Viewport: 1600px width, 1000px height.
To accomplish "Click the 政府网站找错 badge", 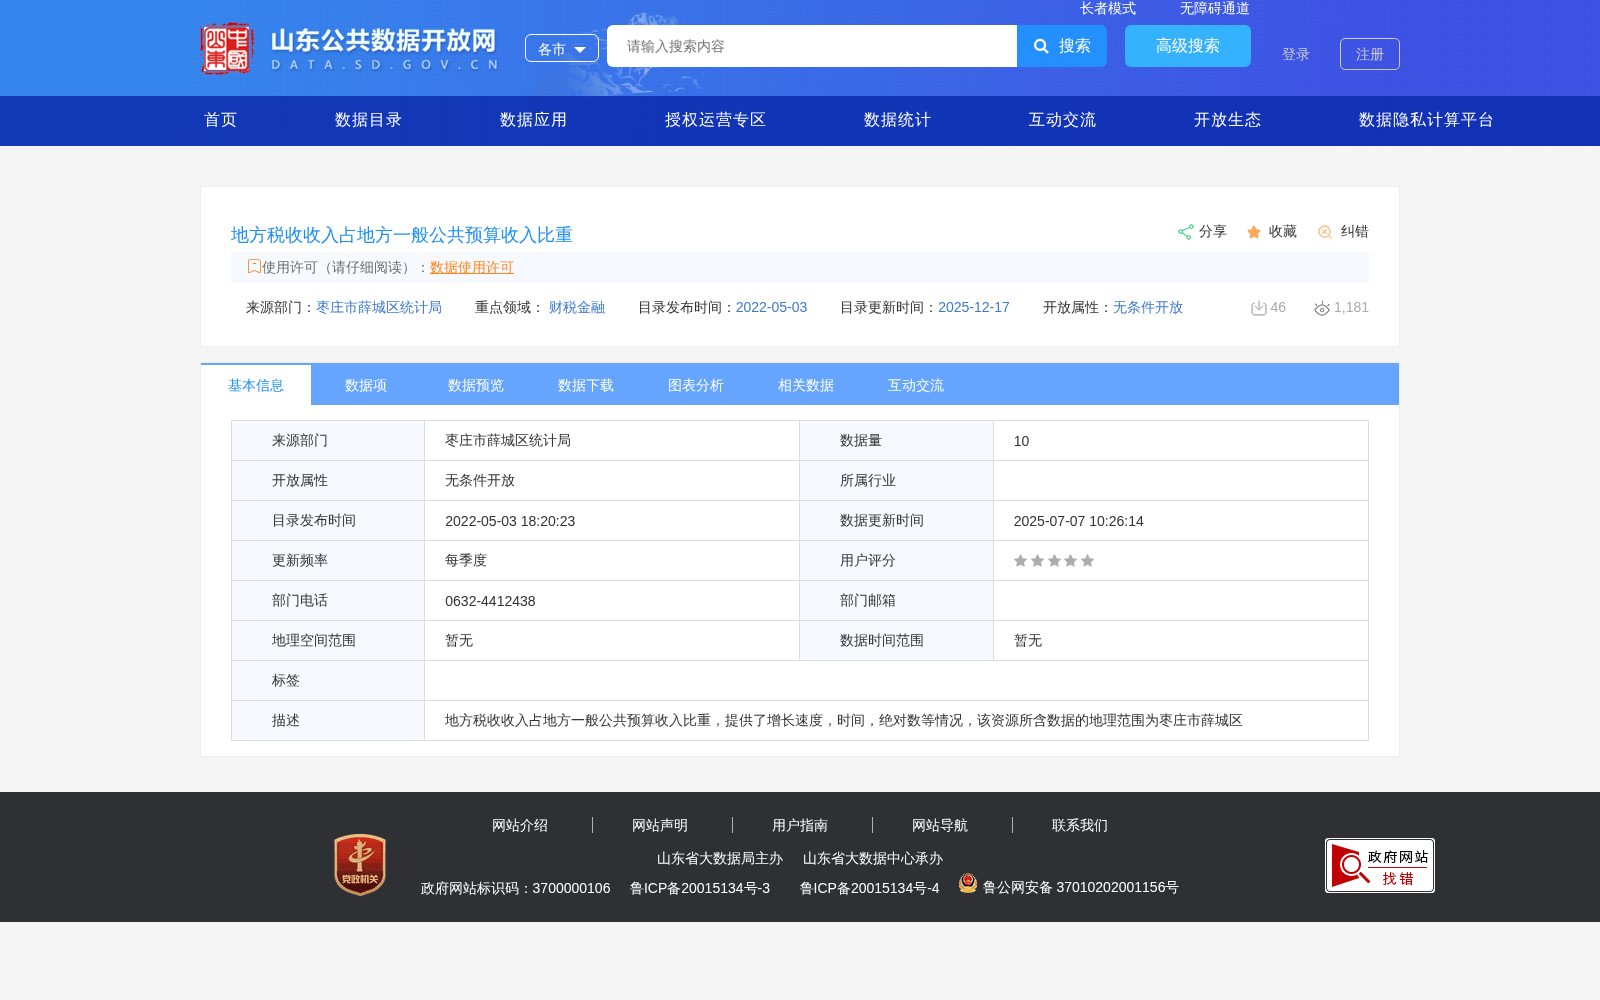I will pyautogui.click(x=1380, y=865).
